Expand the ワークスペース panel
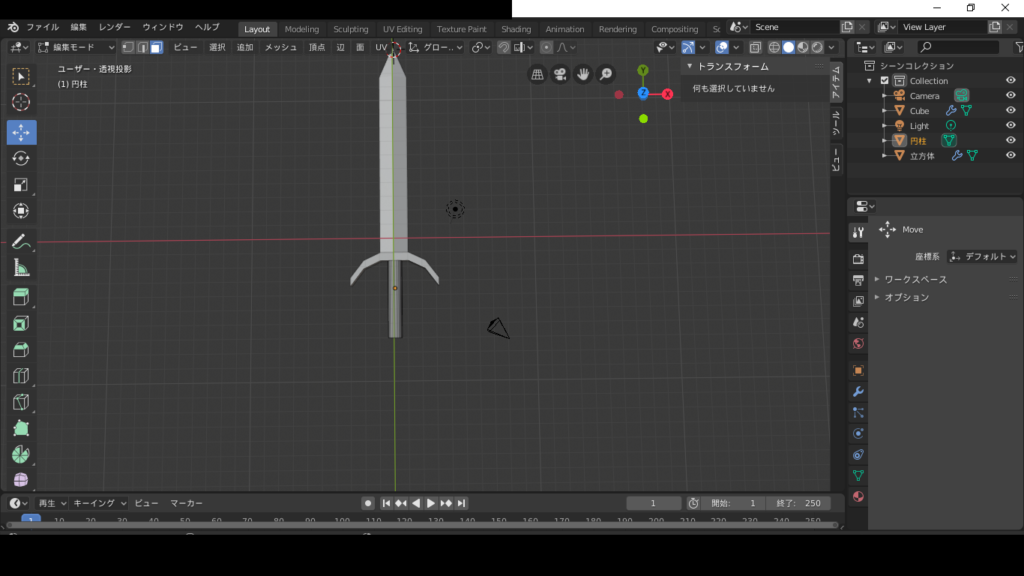Image resolution: width=1024 pixels, height=576 pixels. coord(915,279)
